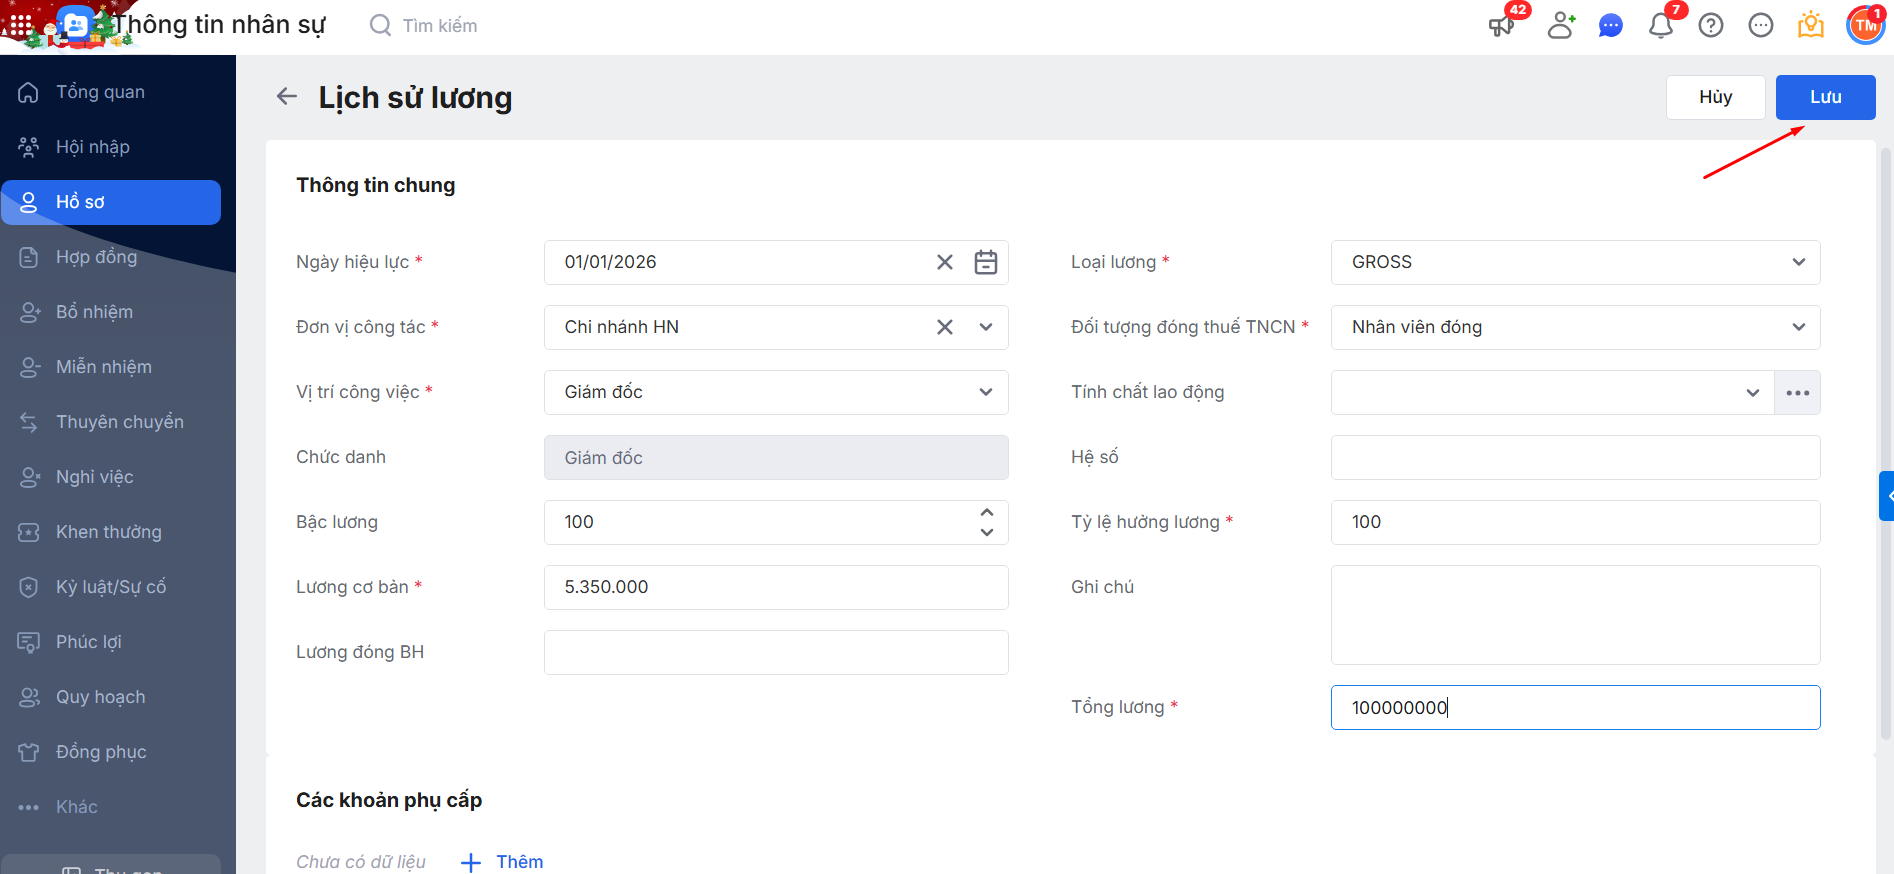Image resolution: width=1894 pixels, height=874 pixels.
Task: Expand the Vị trí công việc dropdown
Action: (x=985, y=392)
